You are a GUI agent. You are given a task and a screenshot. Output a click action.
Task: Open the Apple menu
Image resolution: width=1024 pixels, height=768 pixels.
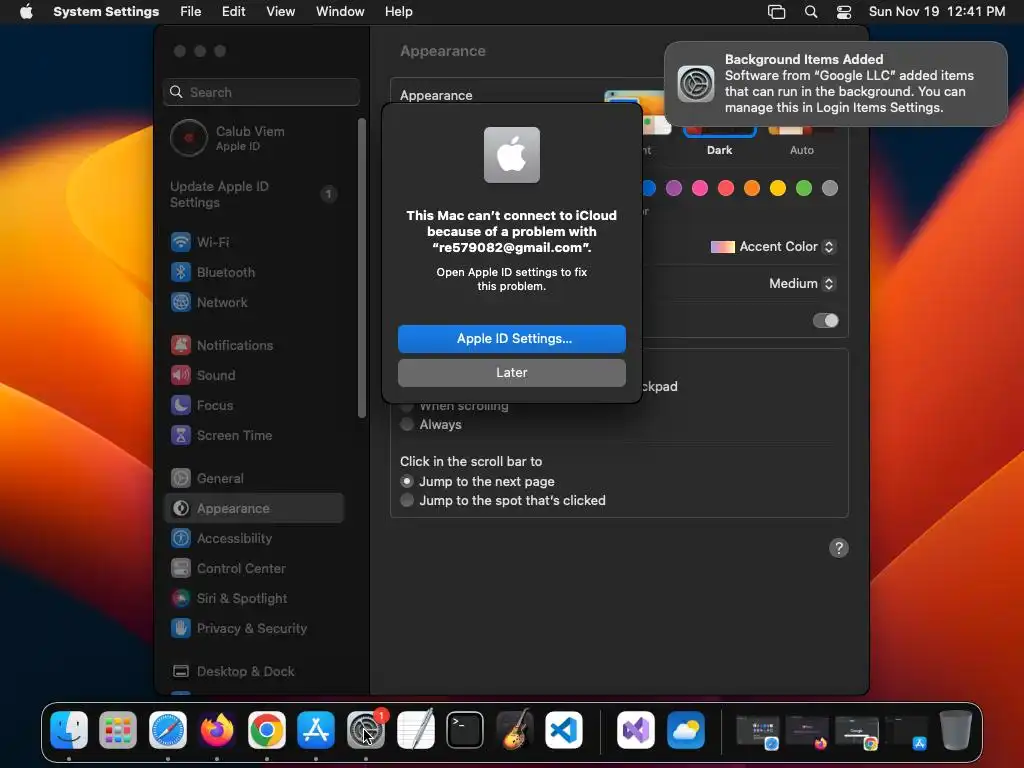point(26,12)
